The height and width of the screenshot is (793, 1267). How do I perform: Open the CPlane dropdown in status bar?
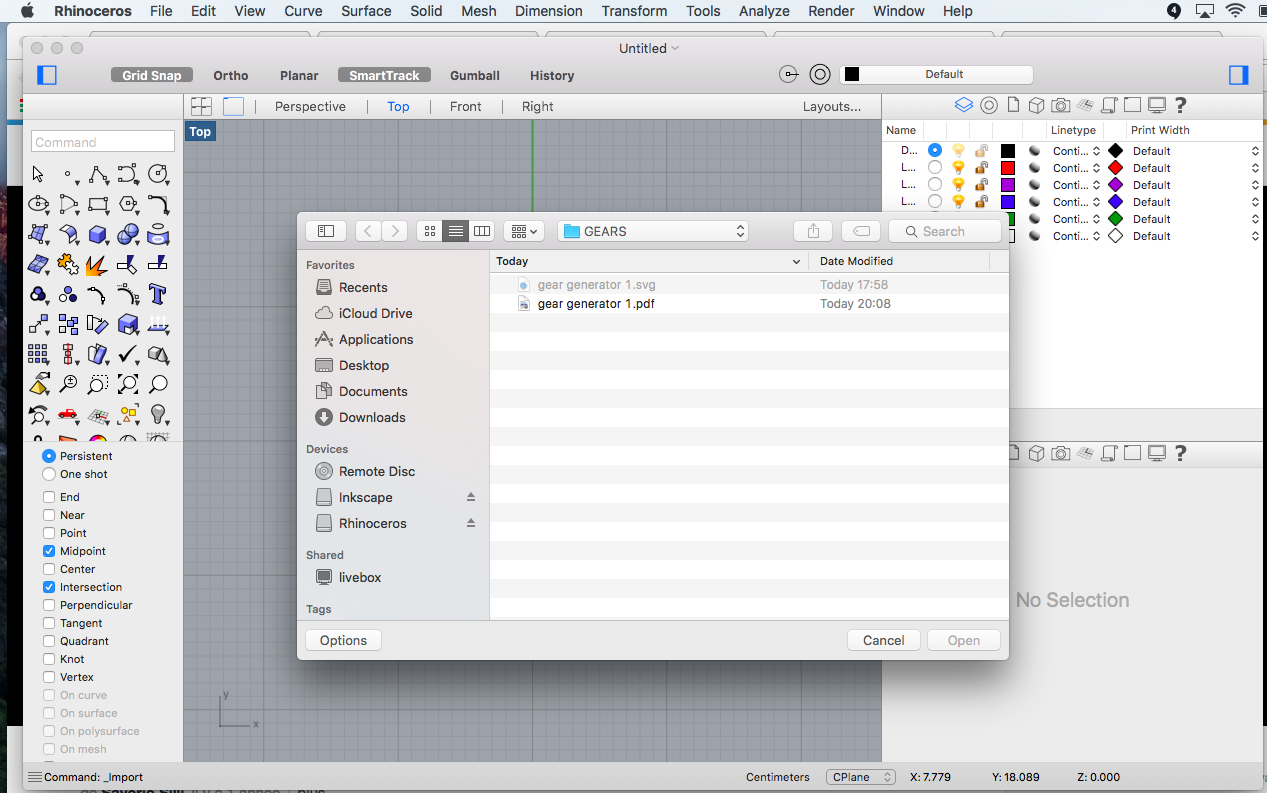coord(861,777)
